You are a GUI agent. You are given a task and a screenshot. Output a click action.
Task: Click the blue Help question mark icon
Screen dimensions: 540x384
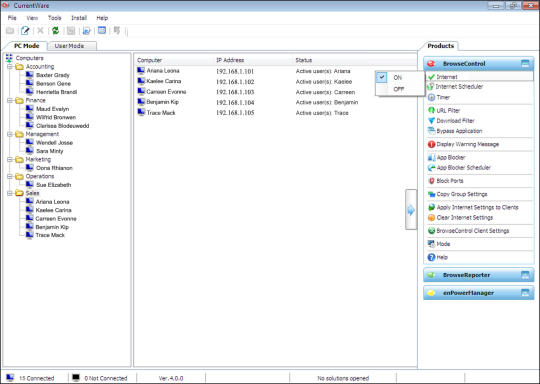coord(431,257)
